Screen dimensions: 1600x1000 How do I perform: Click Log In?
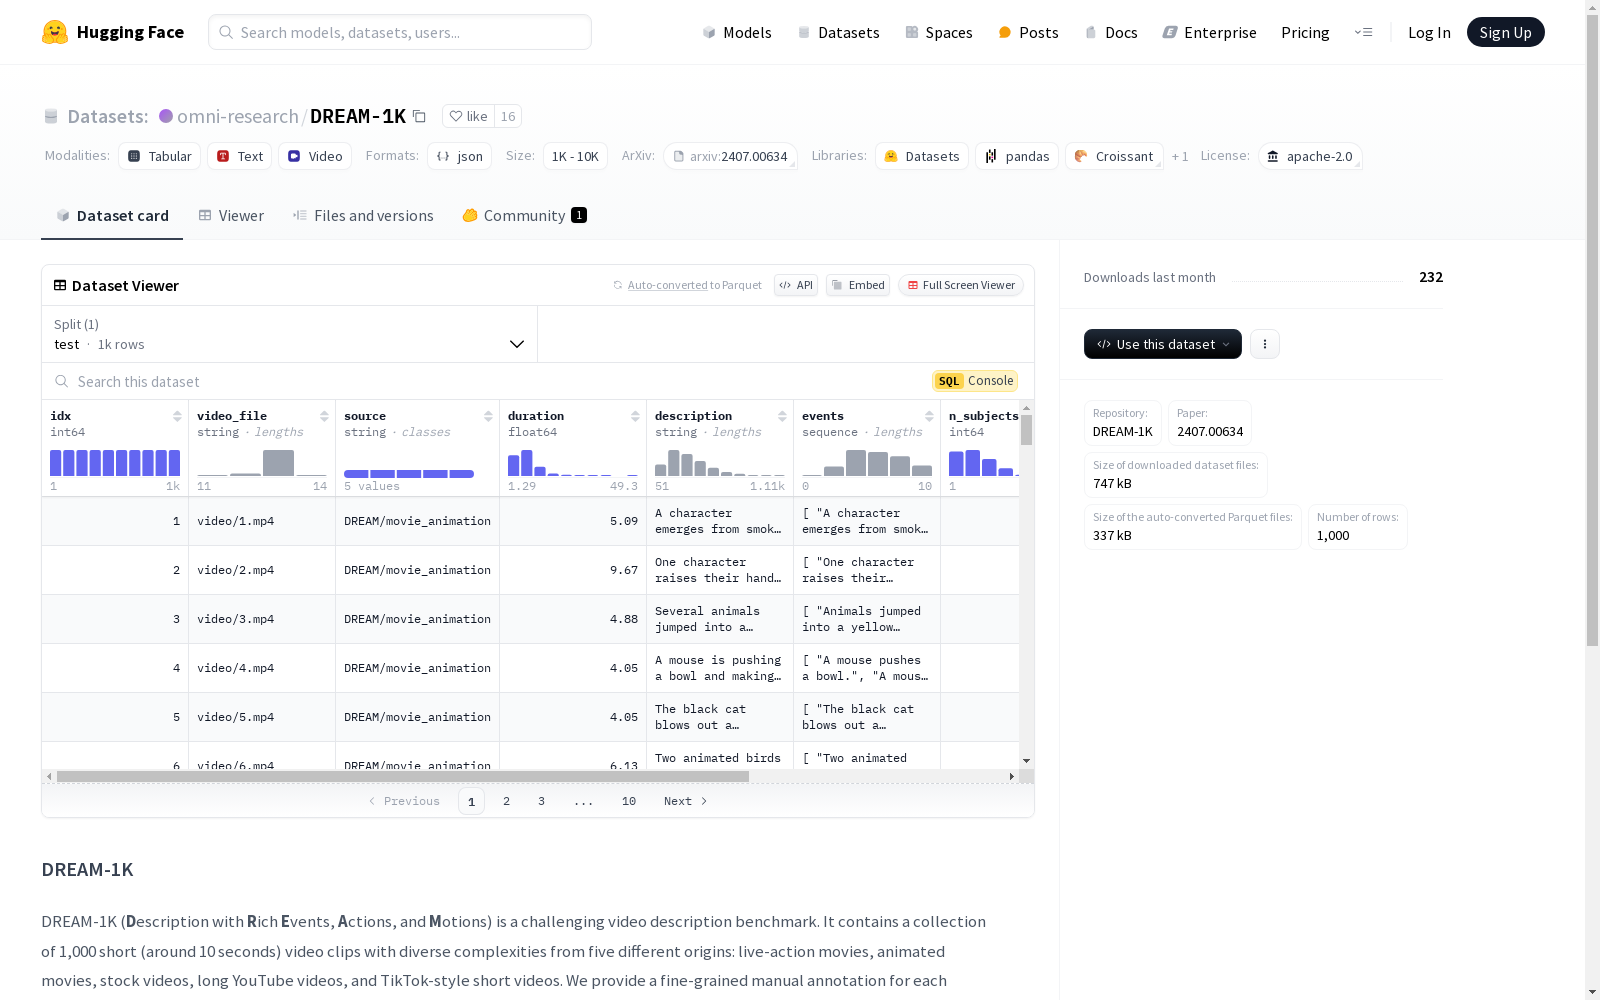pos(1429,32)
